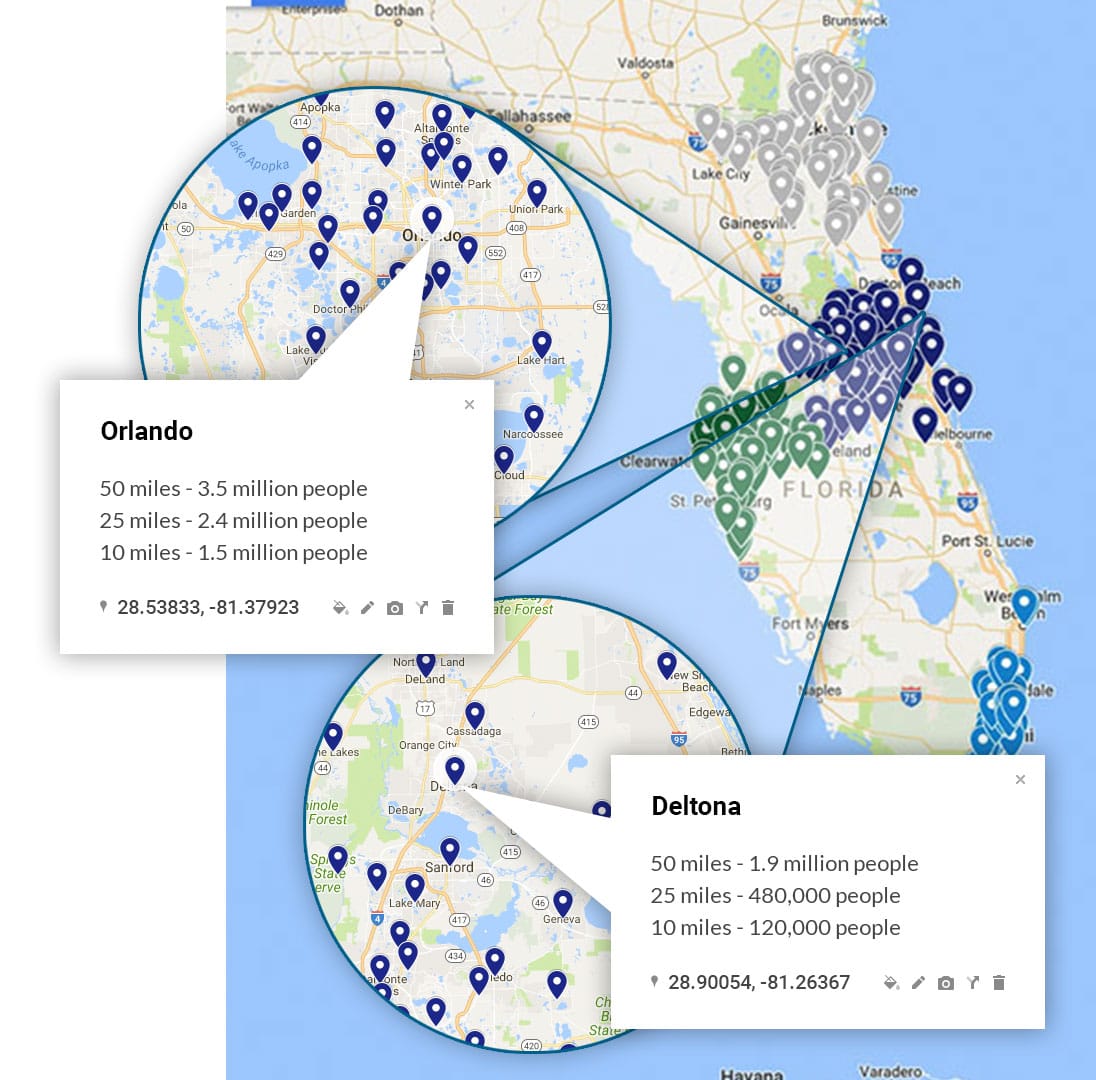The height and width of the screenshot is (1080, 1096).
Task: Add photo using camera icon in Orlando popup
Action: [x=395, y=608]
